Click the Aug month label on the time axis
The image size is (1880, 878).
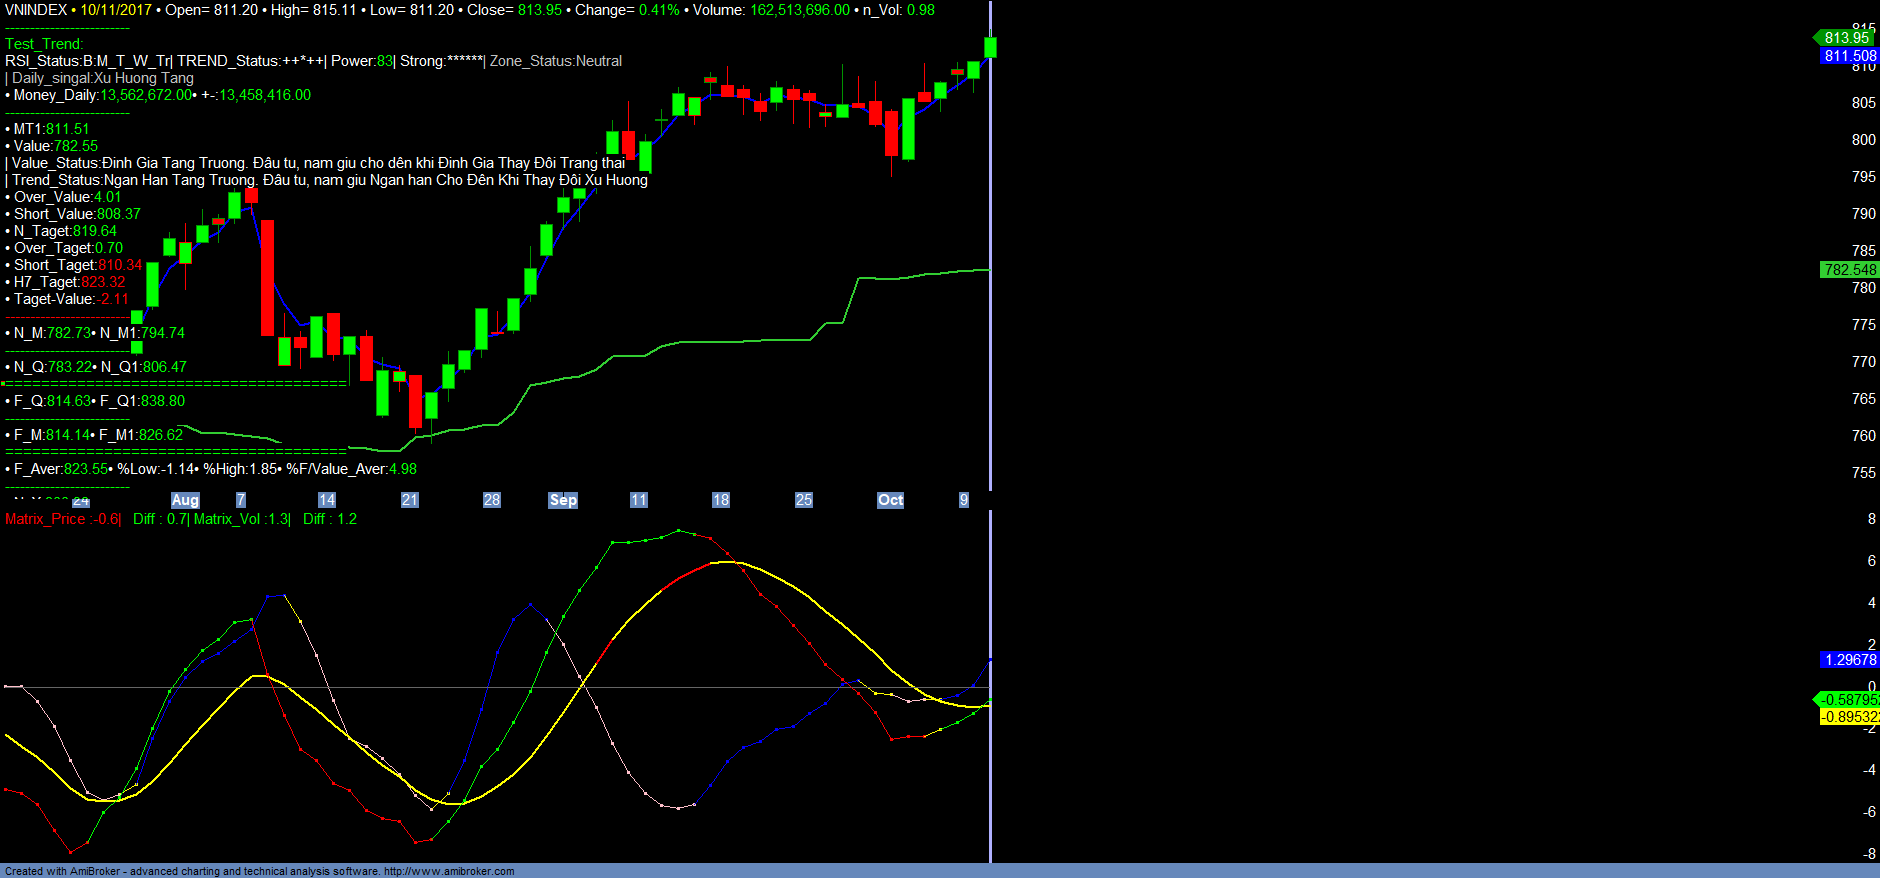185,500
